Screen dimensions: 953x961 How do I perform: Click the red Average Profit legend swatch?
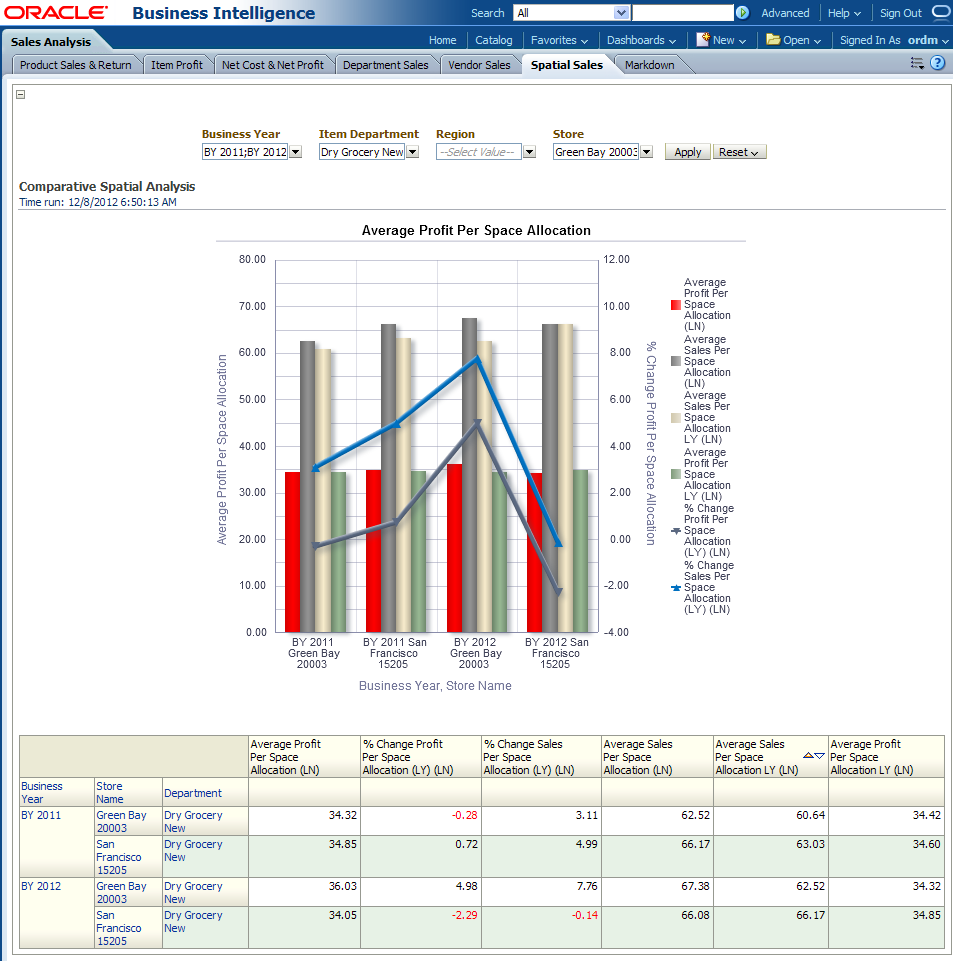(676, 305)
